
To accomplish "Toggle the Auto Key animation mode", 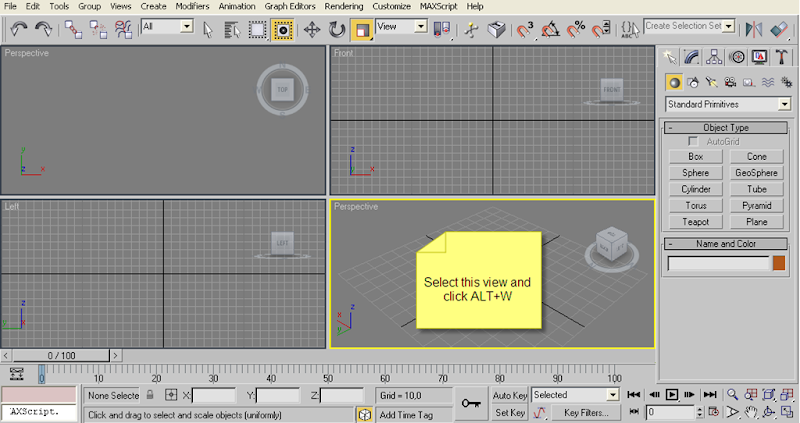I will pyautogui.click(x=510, y=395).
